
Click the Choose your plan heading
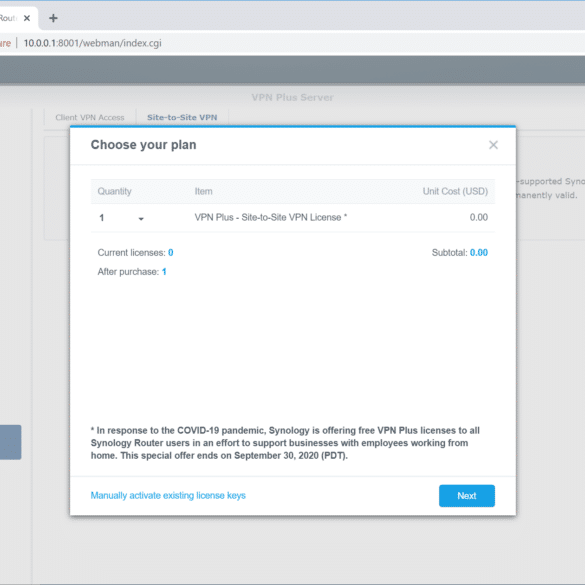coord(144,145)
